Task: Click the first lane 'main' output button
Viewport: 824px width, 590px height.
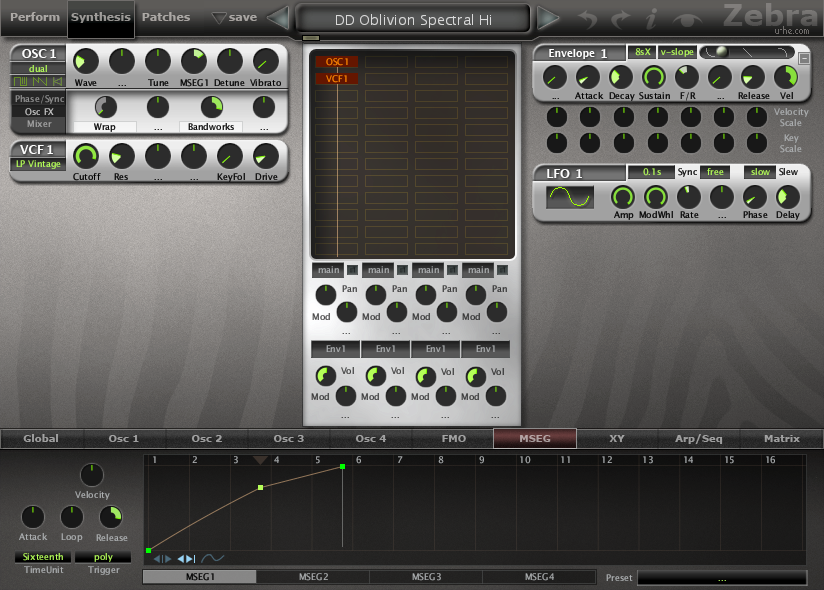Action: click(328, 270)
